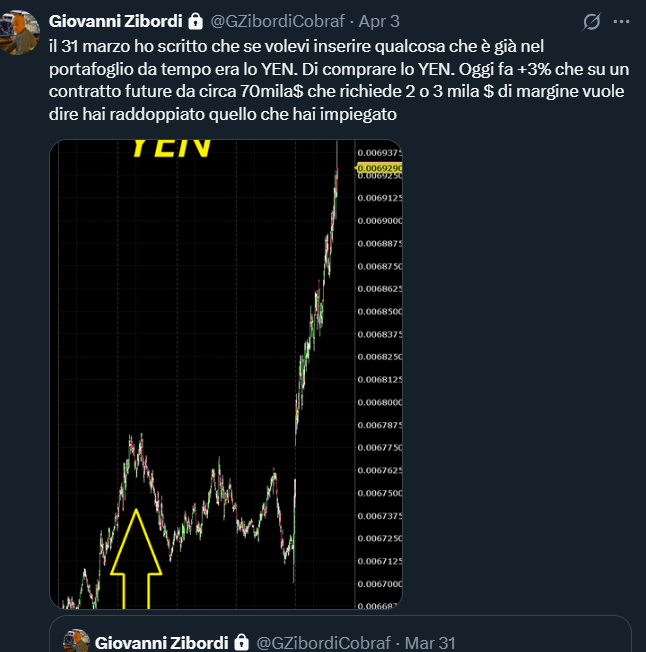Open the Grok actions icon on the post

point(591,21)
